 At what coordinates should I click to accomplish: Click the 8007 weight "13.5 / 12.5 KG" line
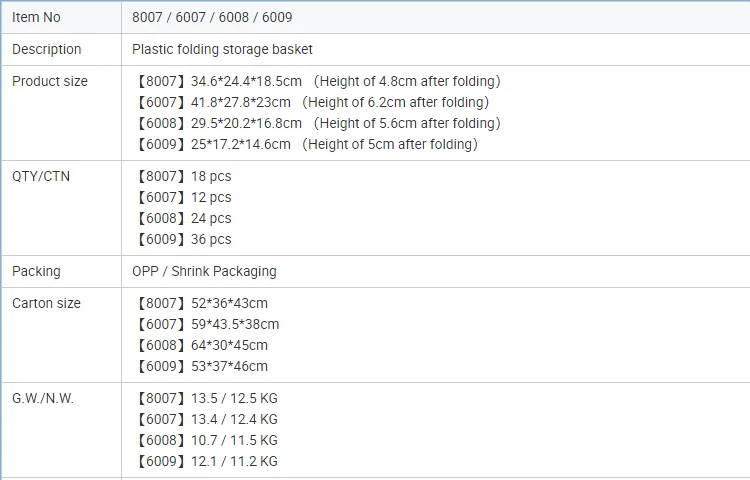pyautogui.click(x=205, y=398)
